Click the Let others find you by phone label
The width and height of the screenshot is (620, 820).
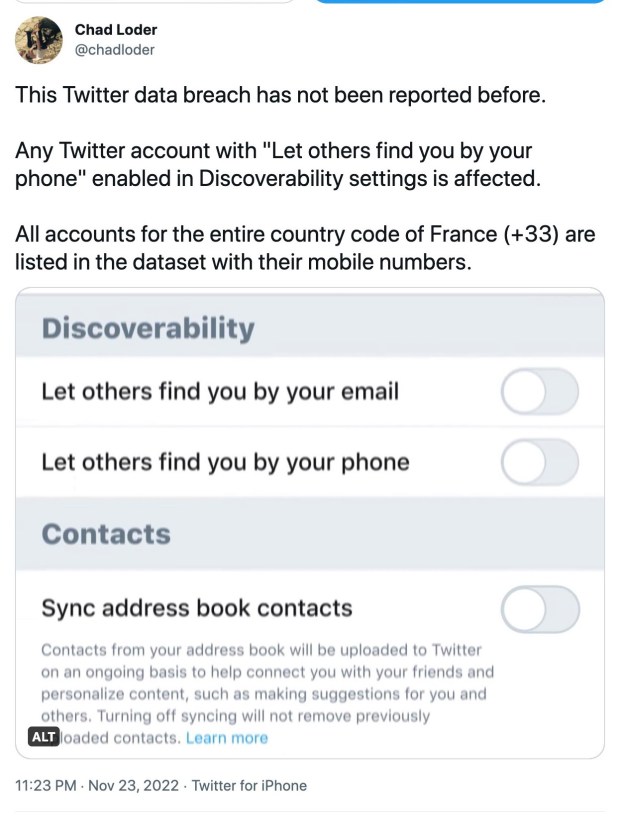tap(225, 462)
